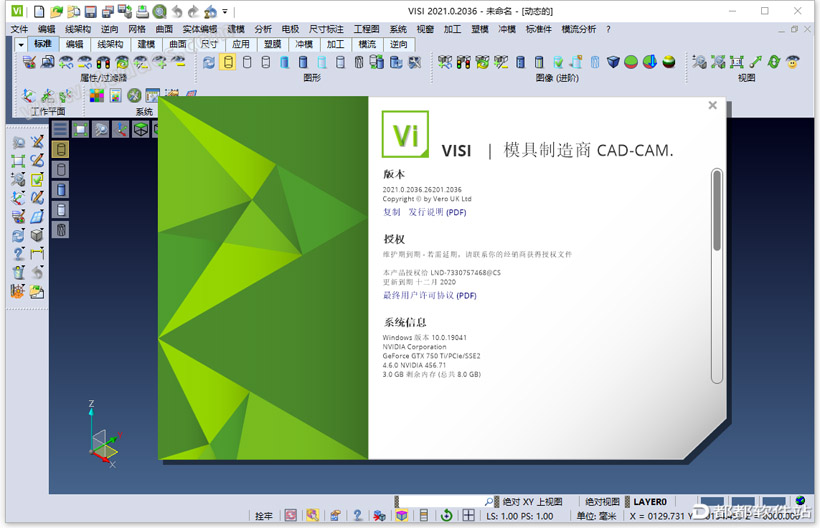Open the 最终用户许可协议 (PDF) link

point(430,295)
